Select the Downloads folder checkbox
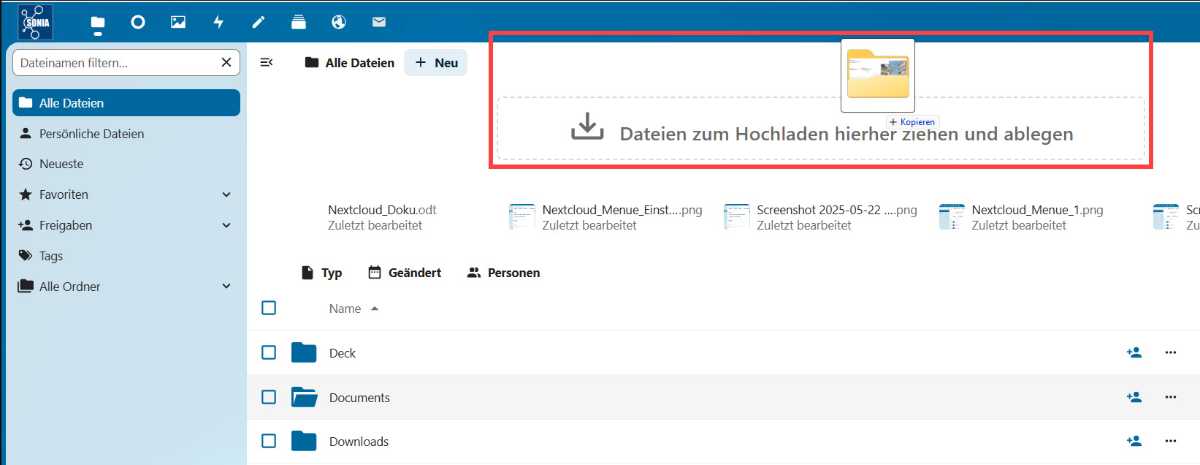1200x465 pixels. pyautogui.click(x=269, y=441)
